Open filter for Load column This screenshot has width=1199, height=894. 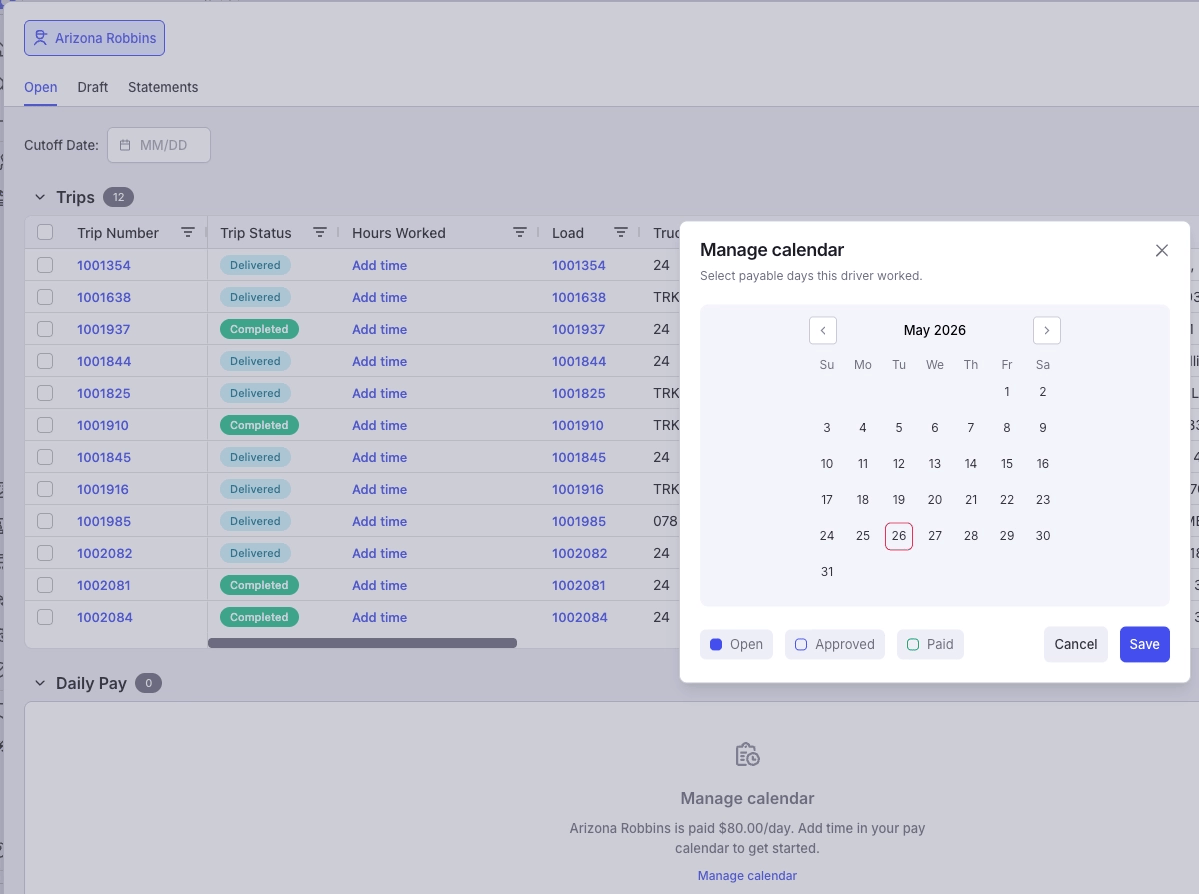click(621, 232)
